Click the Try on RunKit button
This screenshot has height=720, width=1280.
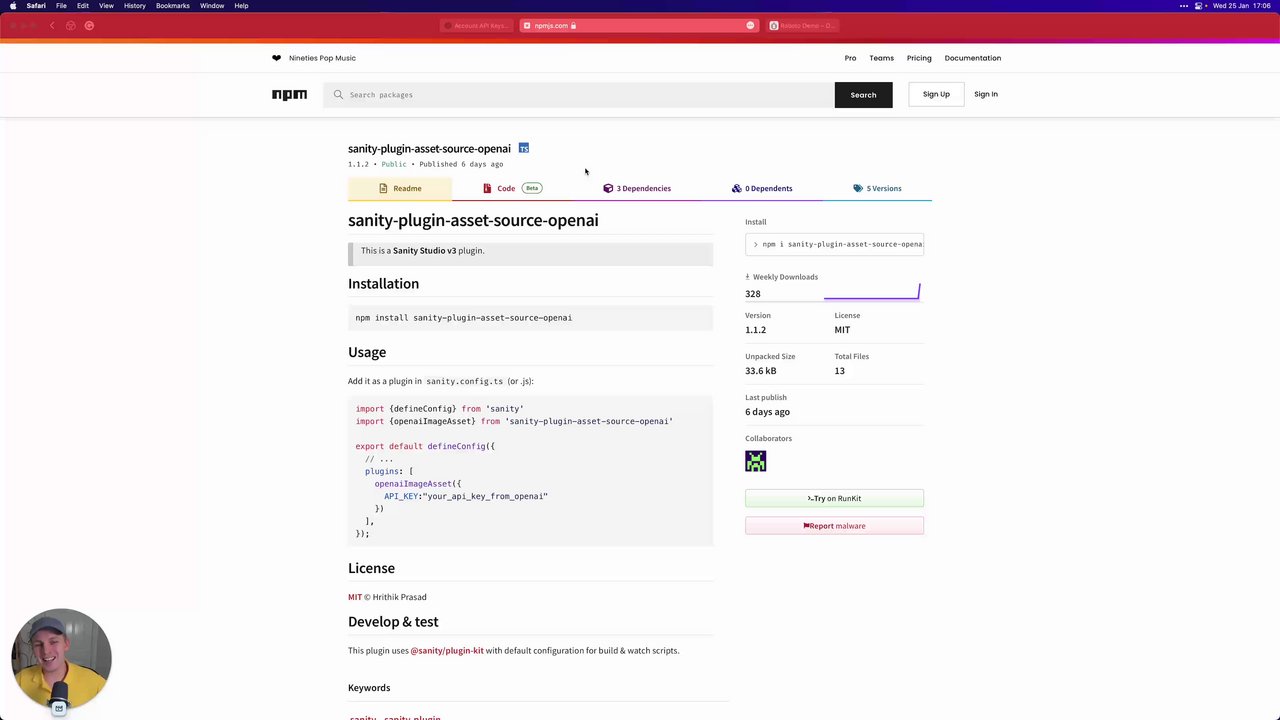834,498
